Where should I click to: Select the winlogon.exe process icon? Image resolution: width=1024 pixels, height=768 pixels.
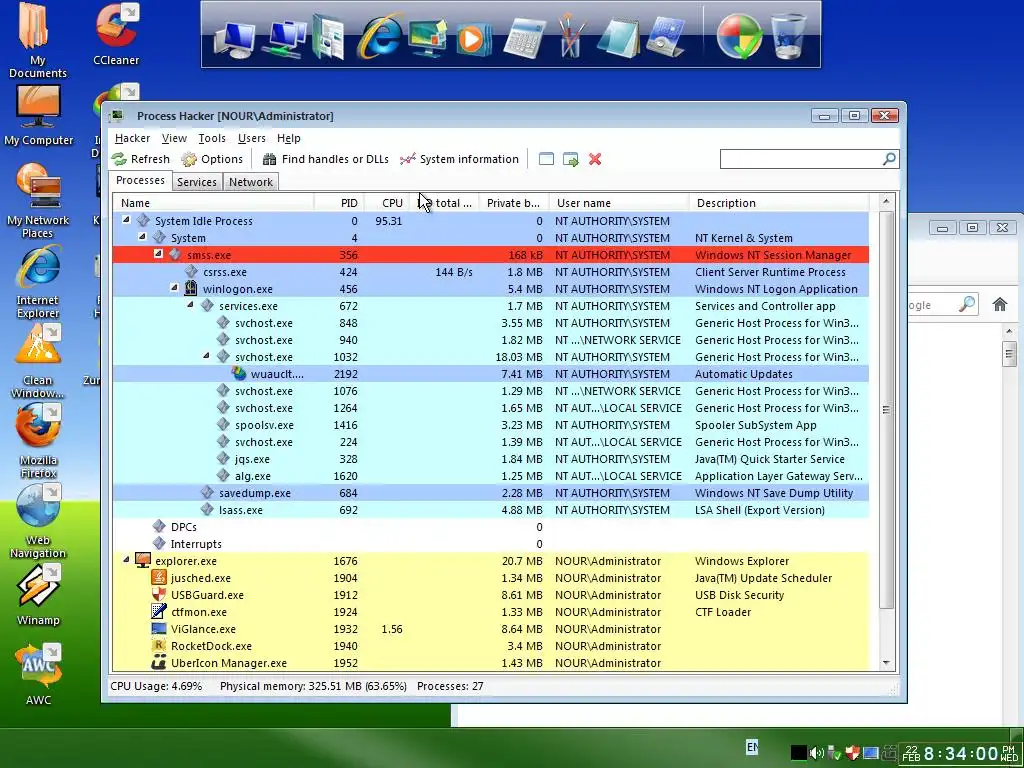click(x=191, y=289)
